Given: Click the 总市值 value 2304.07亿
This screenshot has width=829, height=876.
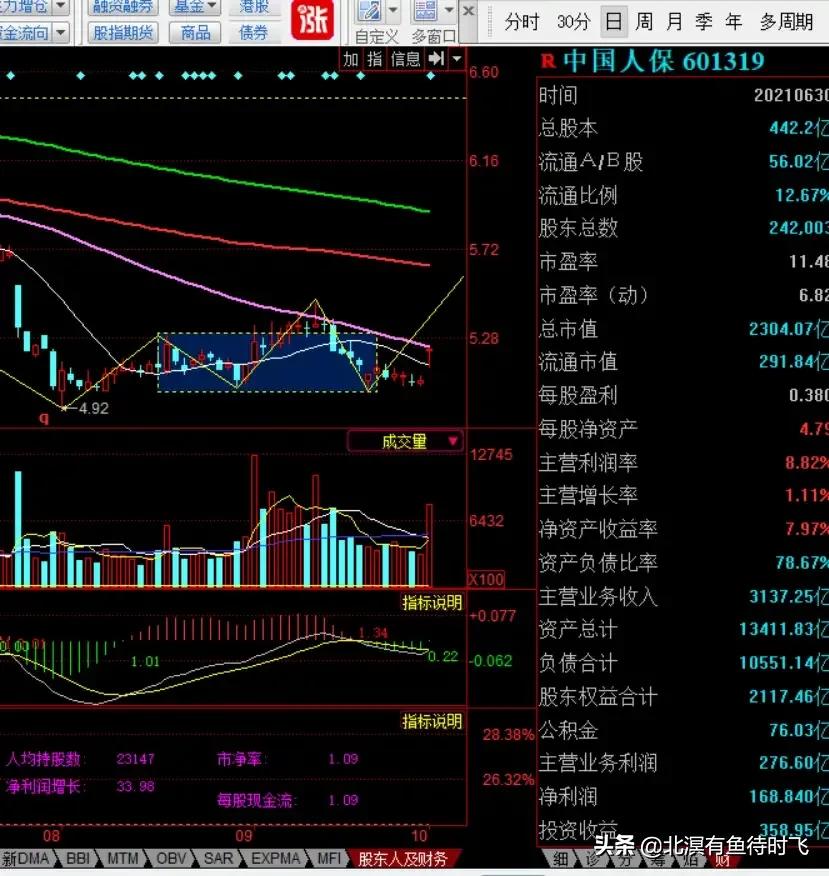Looking at the screenshot, I should click(789, 328).
